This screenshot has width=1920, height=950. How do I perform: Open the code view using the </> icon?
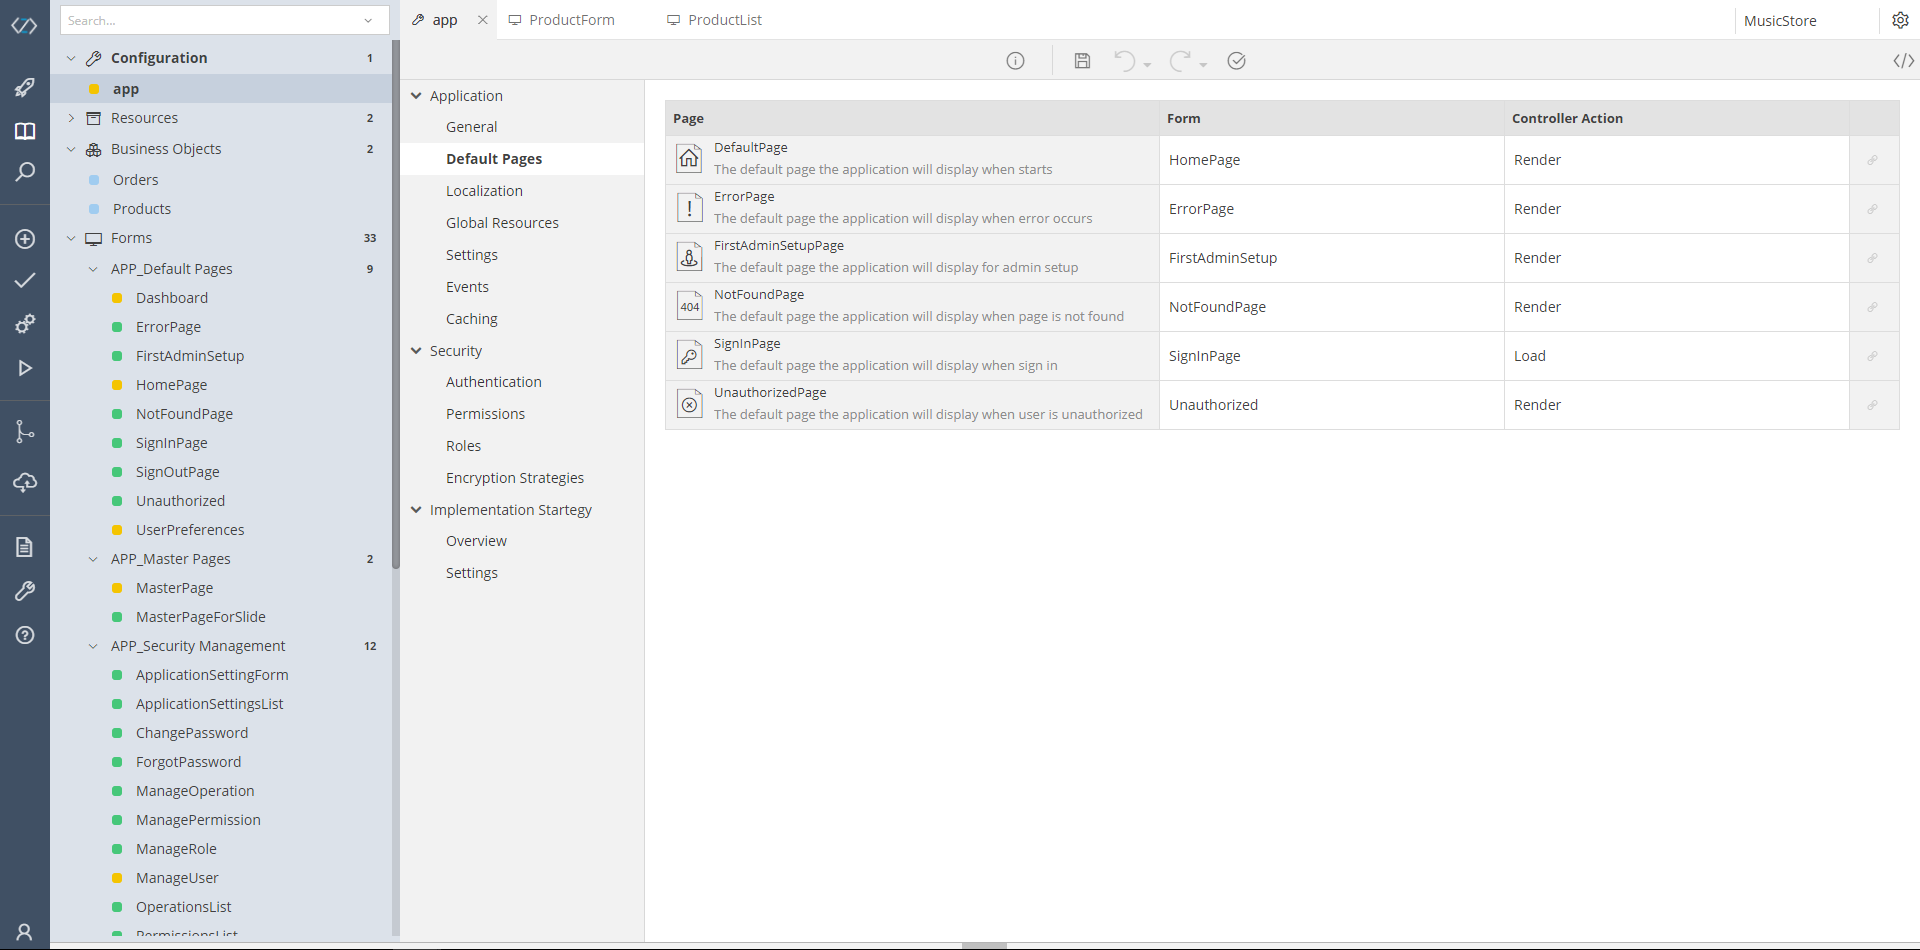[x=1903, y=61]
